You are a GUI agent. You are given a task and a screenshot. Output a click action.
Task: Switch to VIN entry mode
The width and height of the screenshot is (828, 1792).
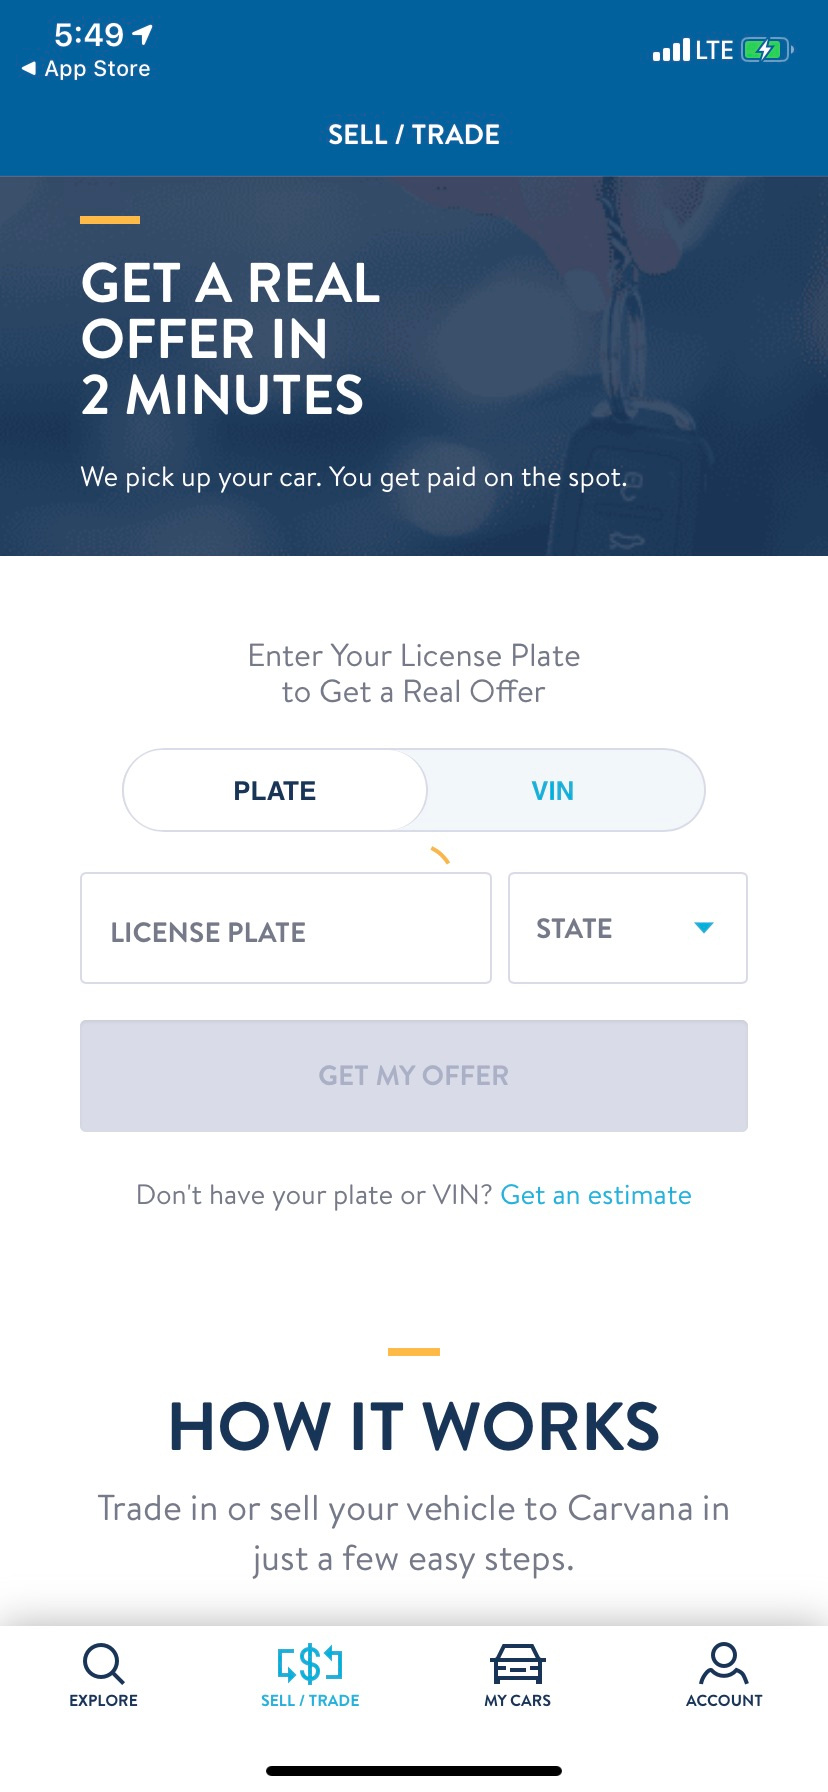(552, 791)
